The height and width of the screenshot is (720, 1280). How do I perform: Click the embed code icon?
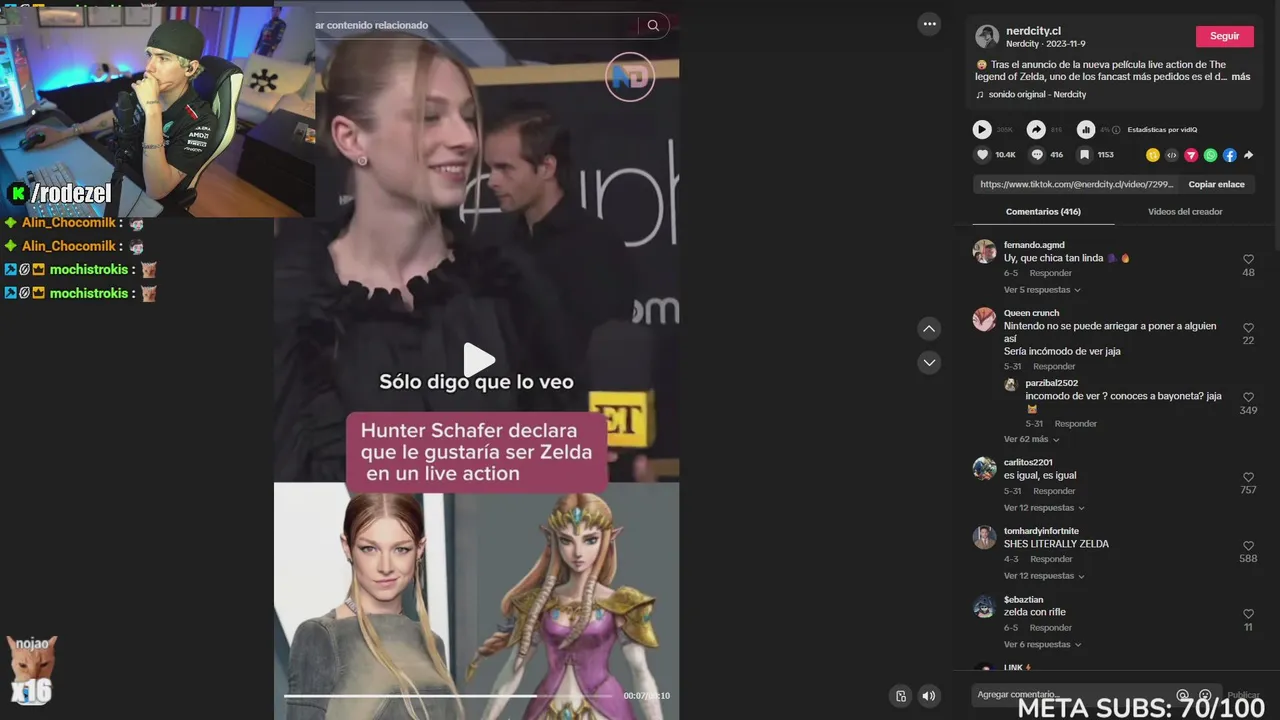point(1172,155)
